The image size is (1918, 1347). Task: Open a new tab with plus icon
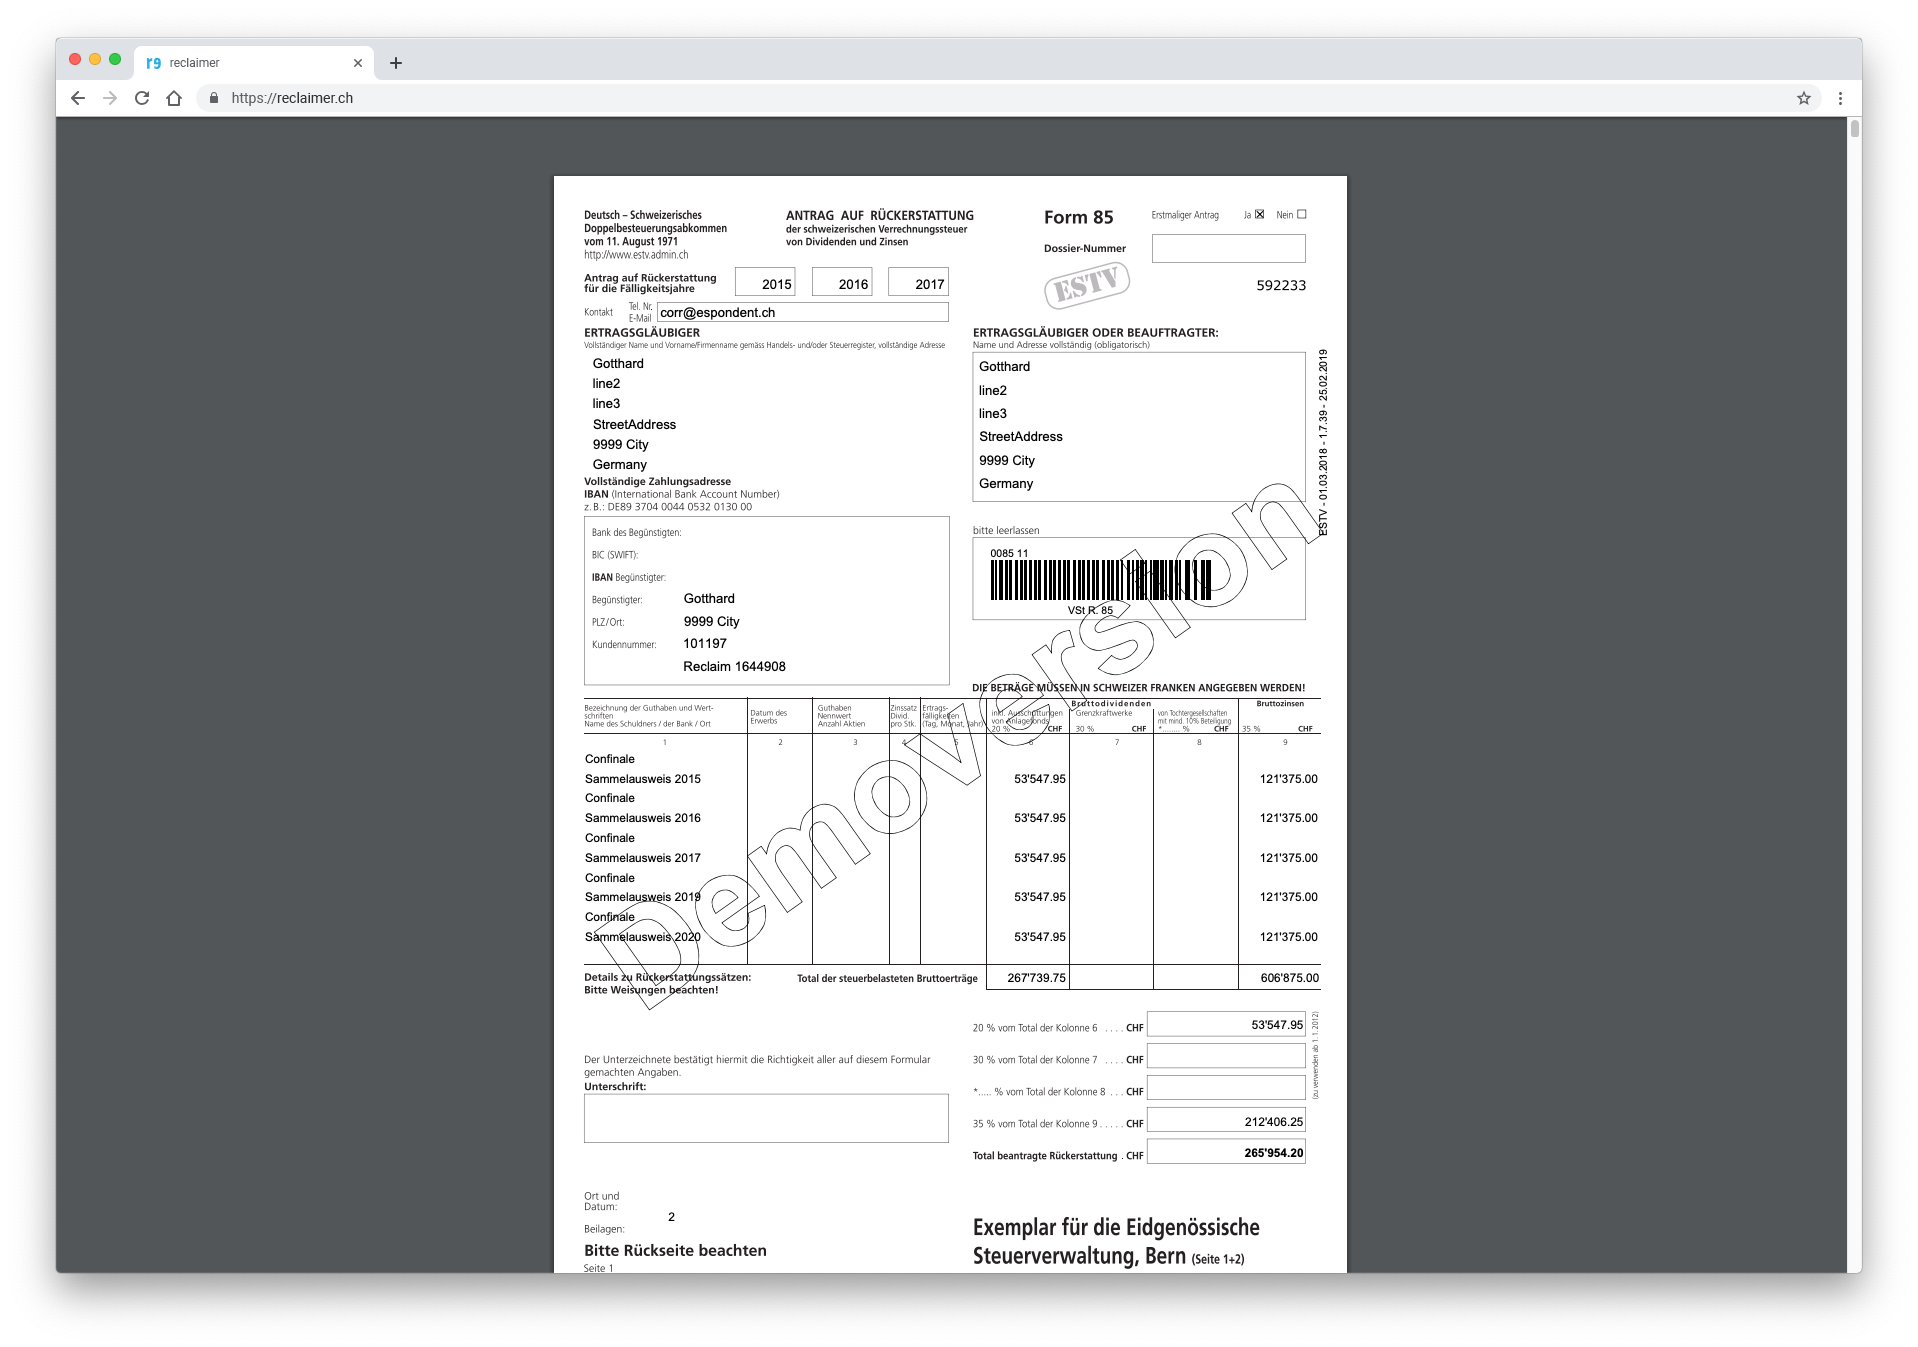[x=396, y=63]
